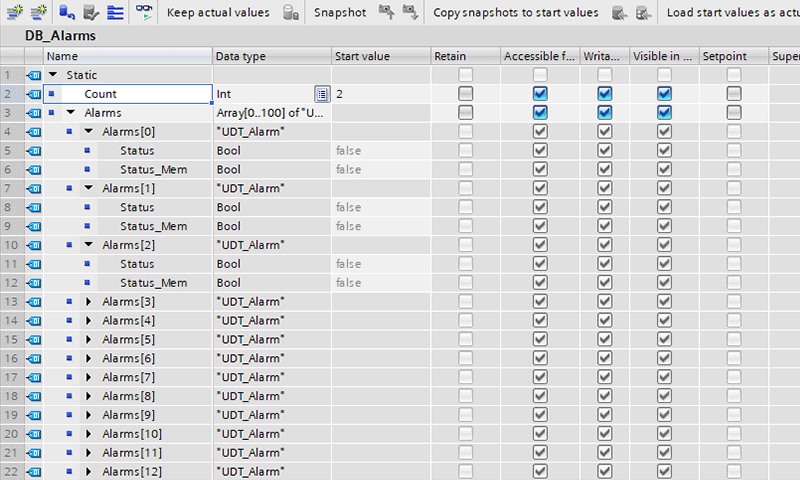
Task: Click the Array[0..100] data type cell
Action: coord(272,113)
